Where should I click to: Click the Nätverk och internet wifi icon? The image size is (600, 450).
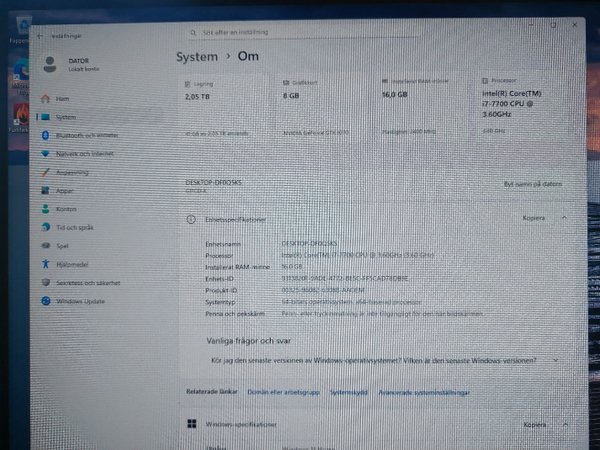pyautogui.click(x=45, y=154)
